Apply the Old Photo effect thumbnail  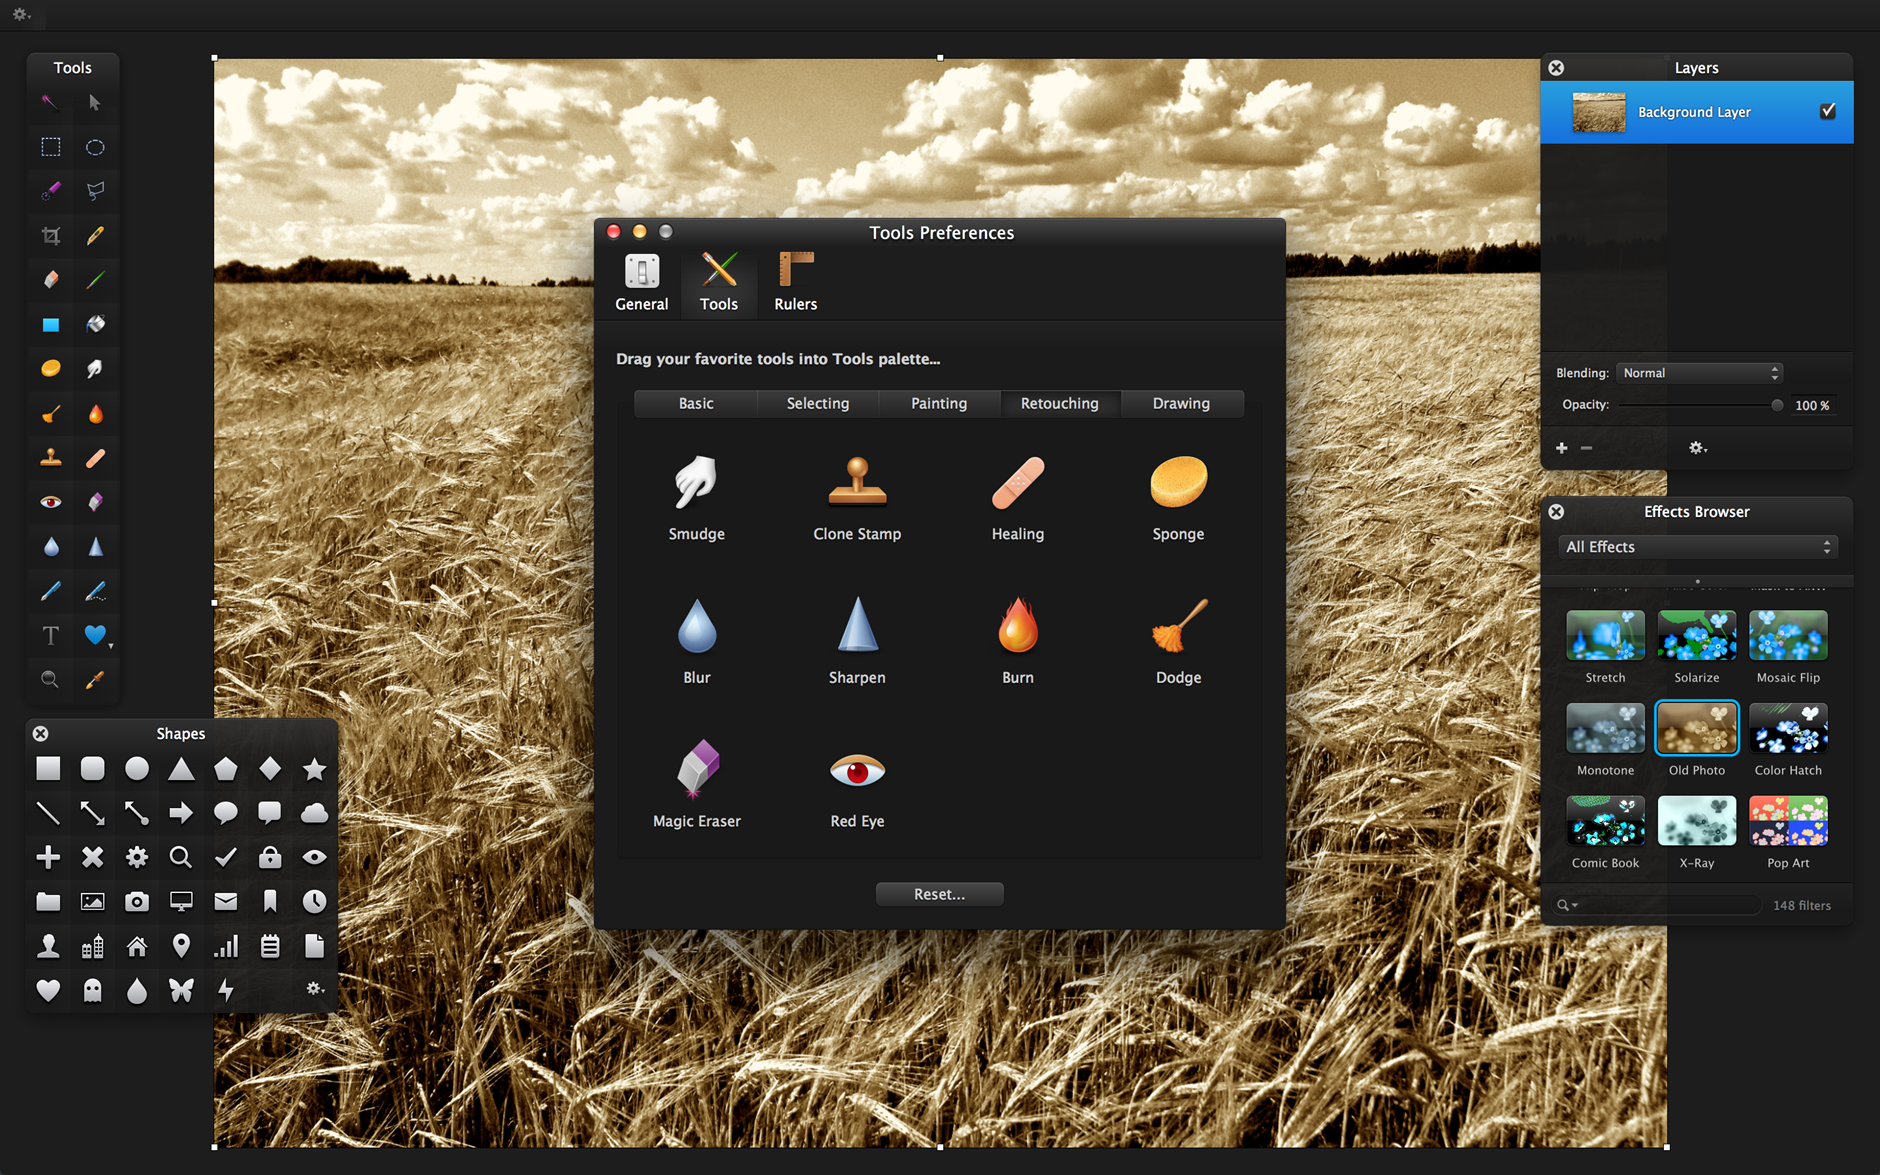(1697, 728)
